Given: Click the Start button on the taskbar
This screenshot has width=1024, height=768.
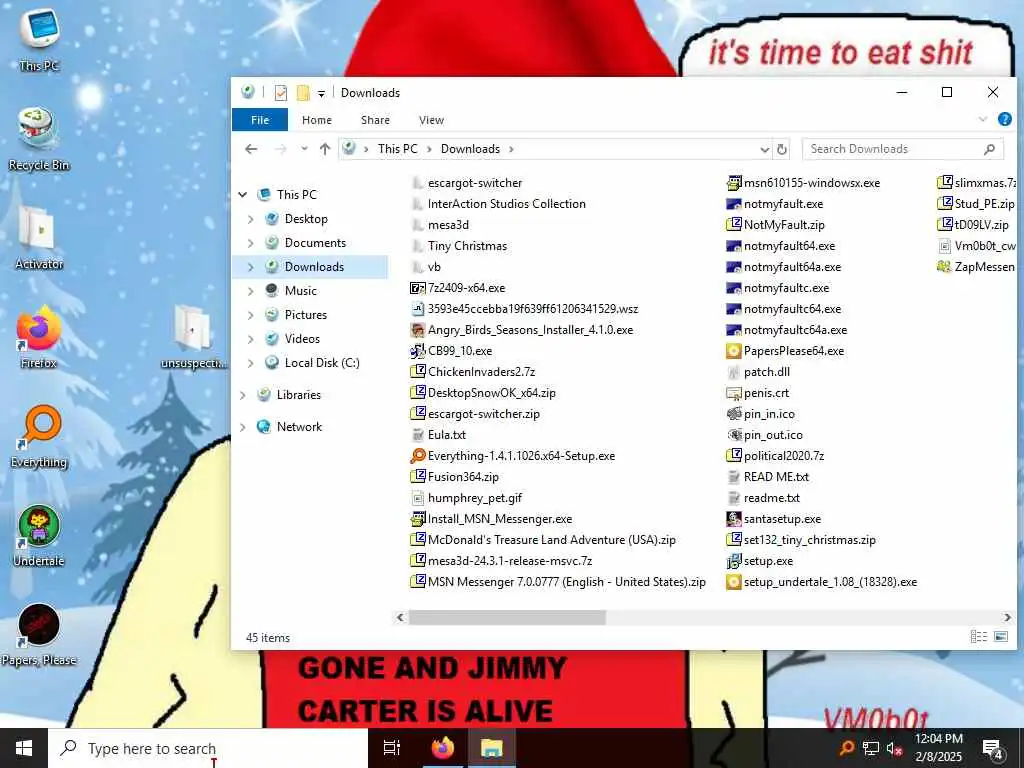Looking at the screenshot, I should tap(24, 748).
